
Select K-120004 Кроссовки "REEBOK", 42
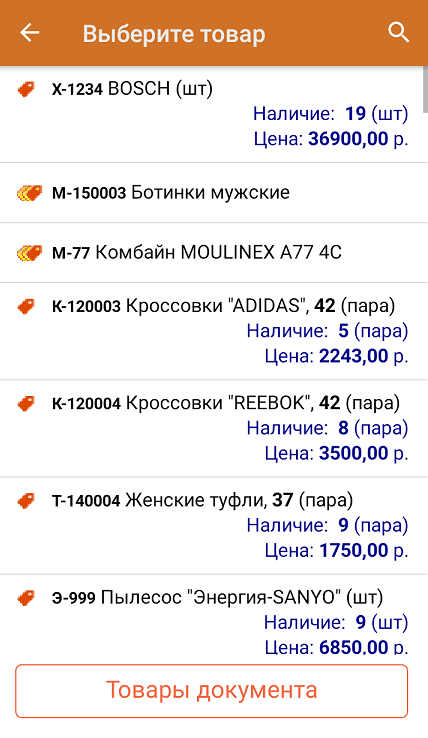coord(213,428)
